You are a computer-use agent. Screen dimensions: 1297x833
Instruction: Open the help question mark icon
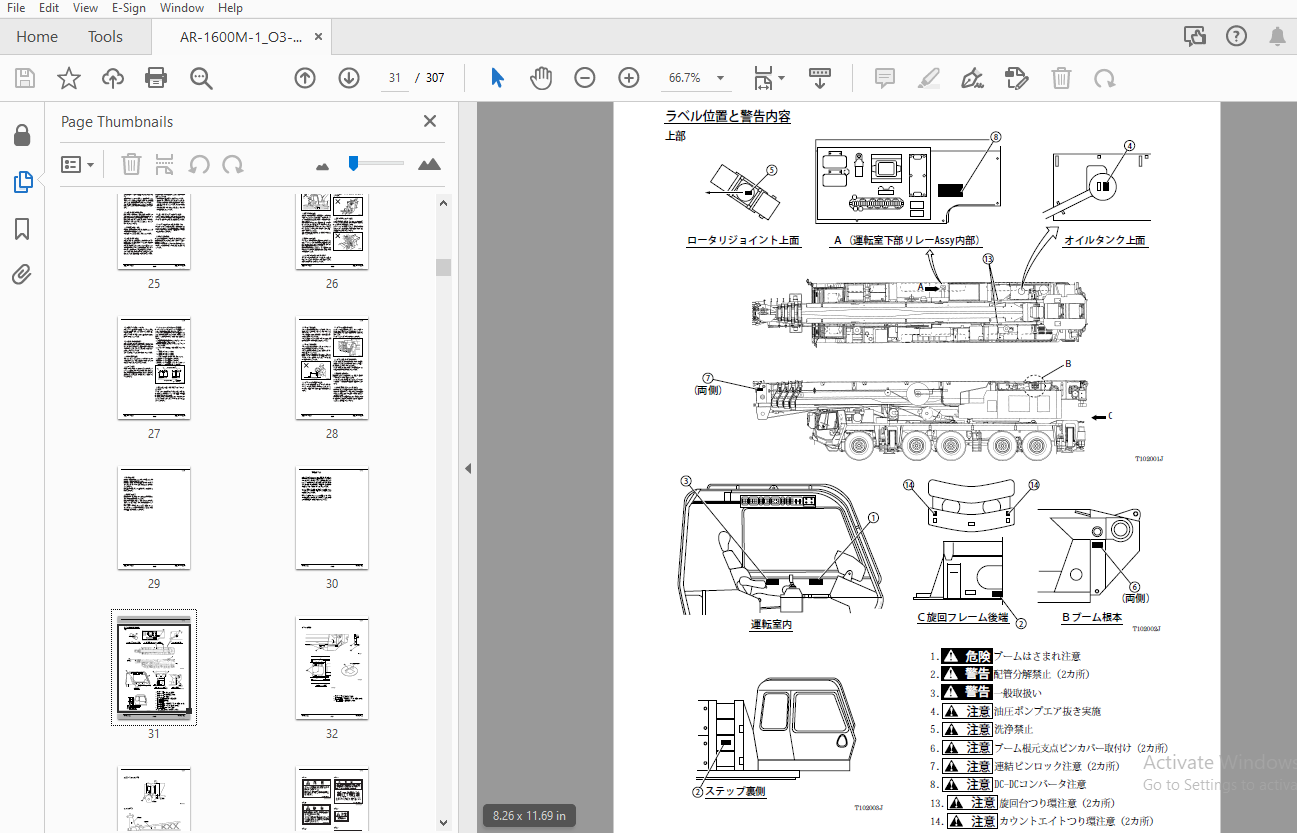1237,37
